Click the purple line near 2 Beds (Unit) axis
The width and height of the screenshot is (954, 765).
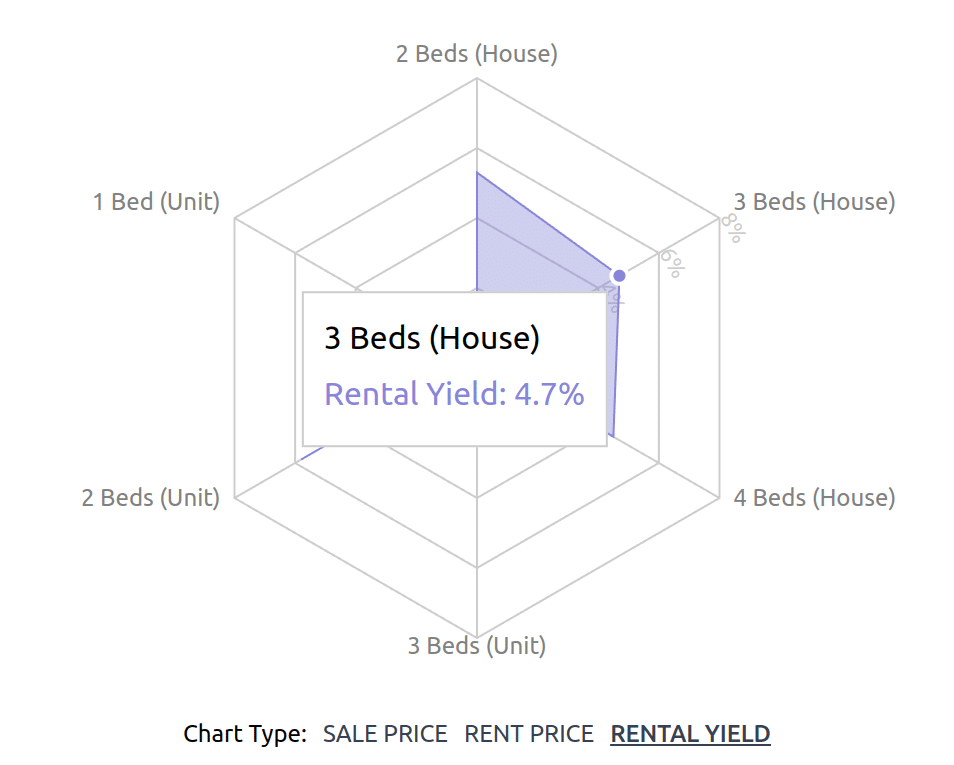(x=313, y=453)
